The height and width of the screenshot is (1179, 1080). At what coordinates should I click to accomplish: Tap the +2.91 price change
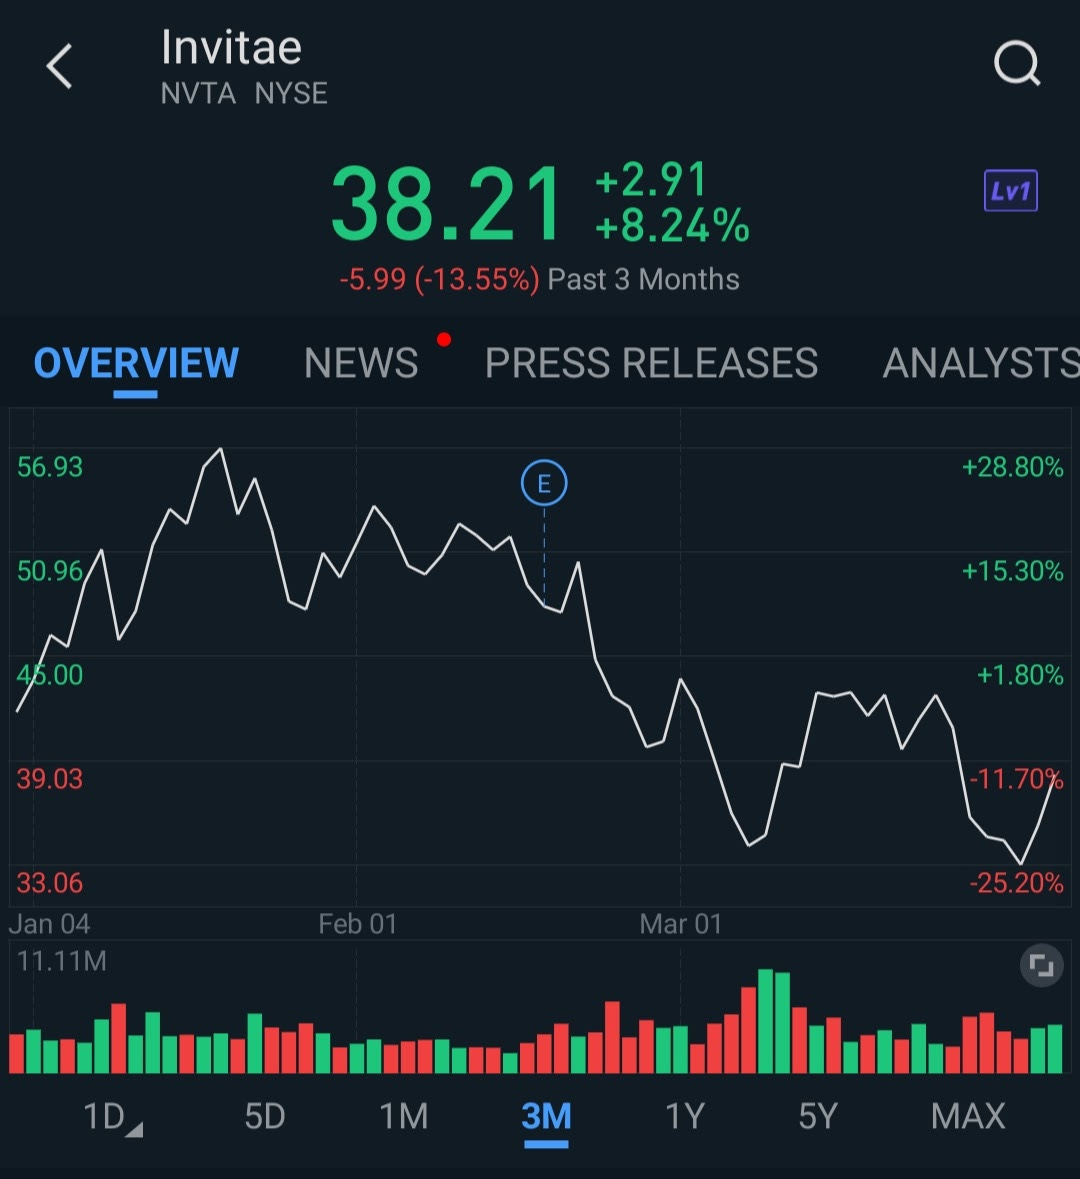[651, 180]
